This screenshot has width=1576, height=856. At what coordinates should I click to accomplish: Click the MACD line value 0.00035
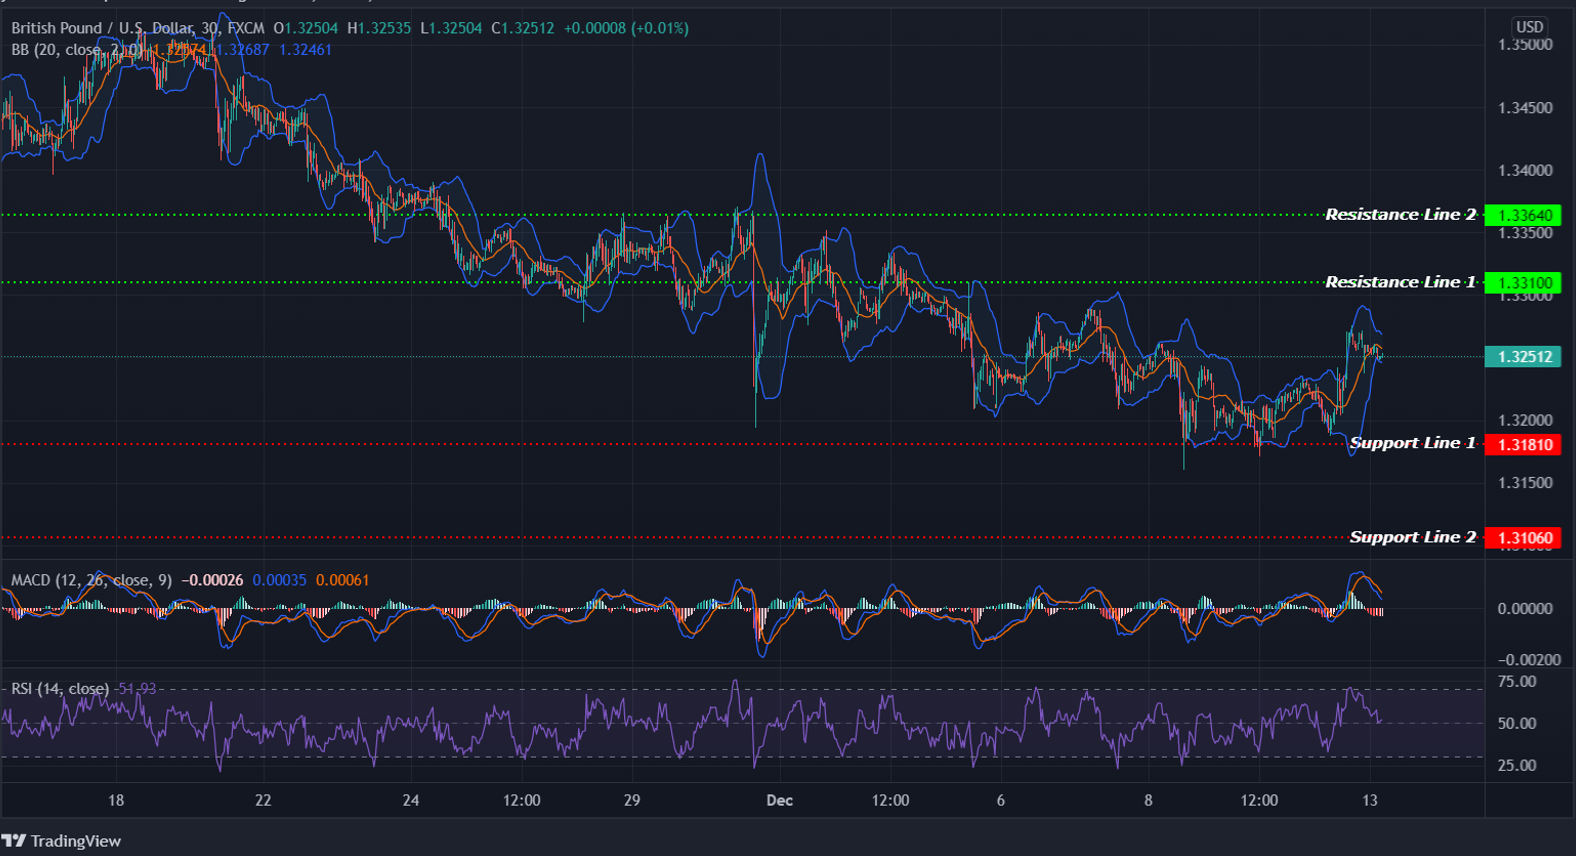tap(279, 580)
